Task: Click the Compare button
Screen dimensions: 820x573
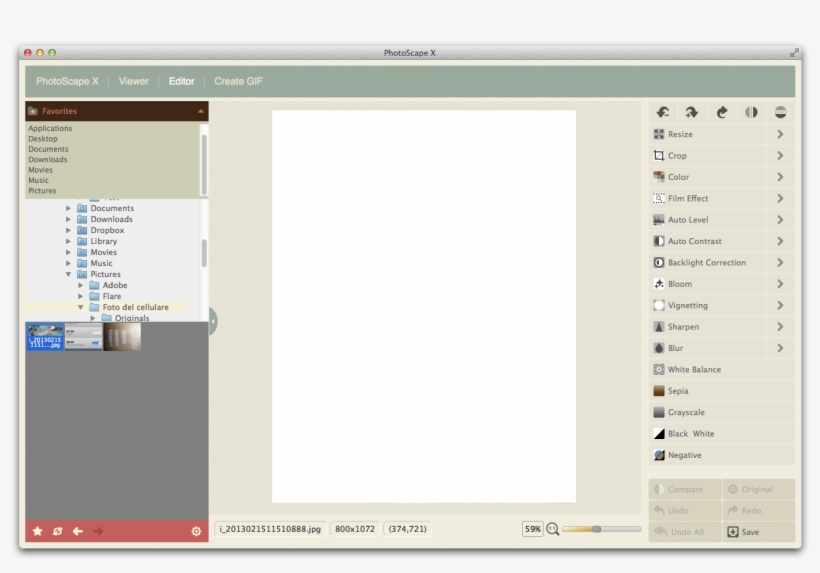Action: click(686, 489)
